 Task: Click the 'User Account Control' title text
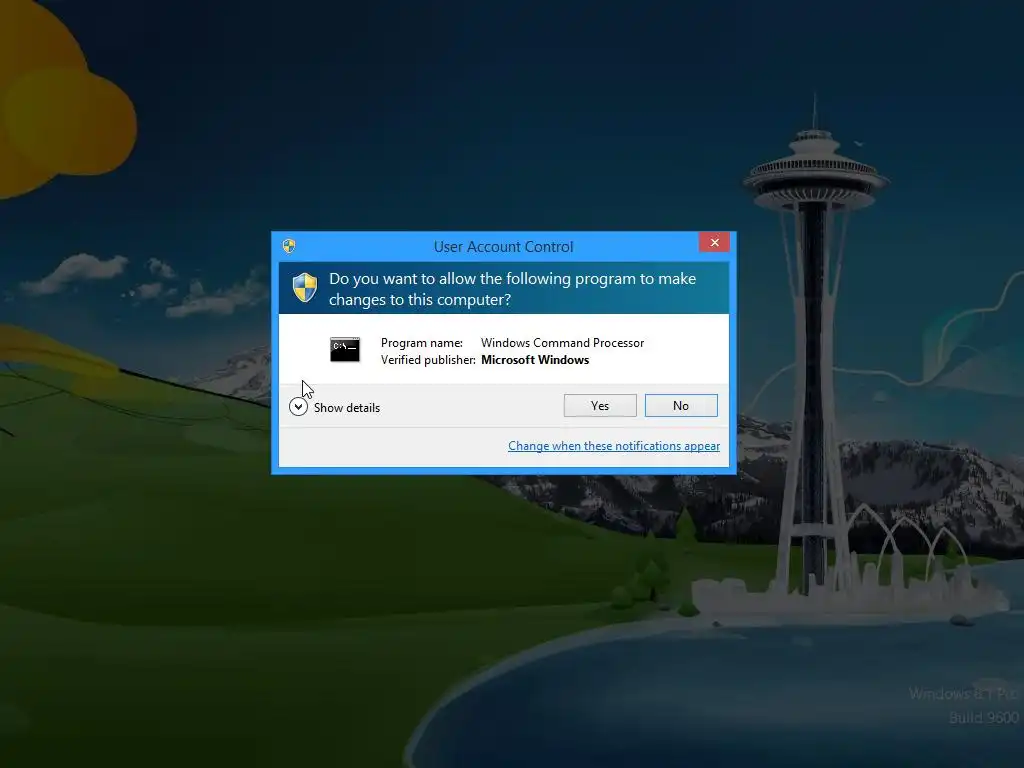(504, 247)
